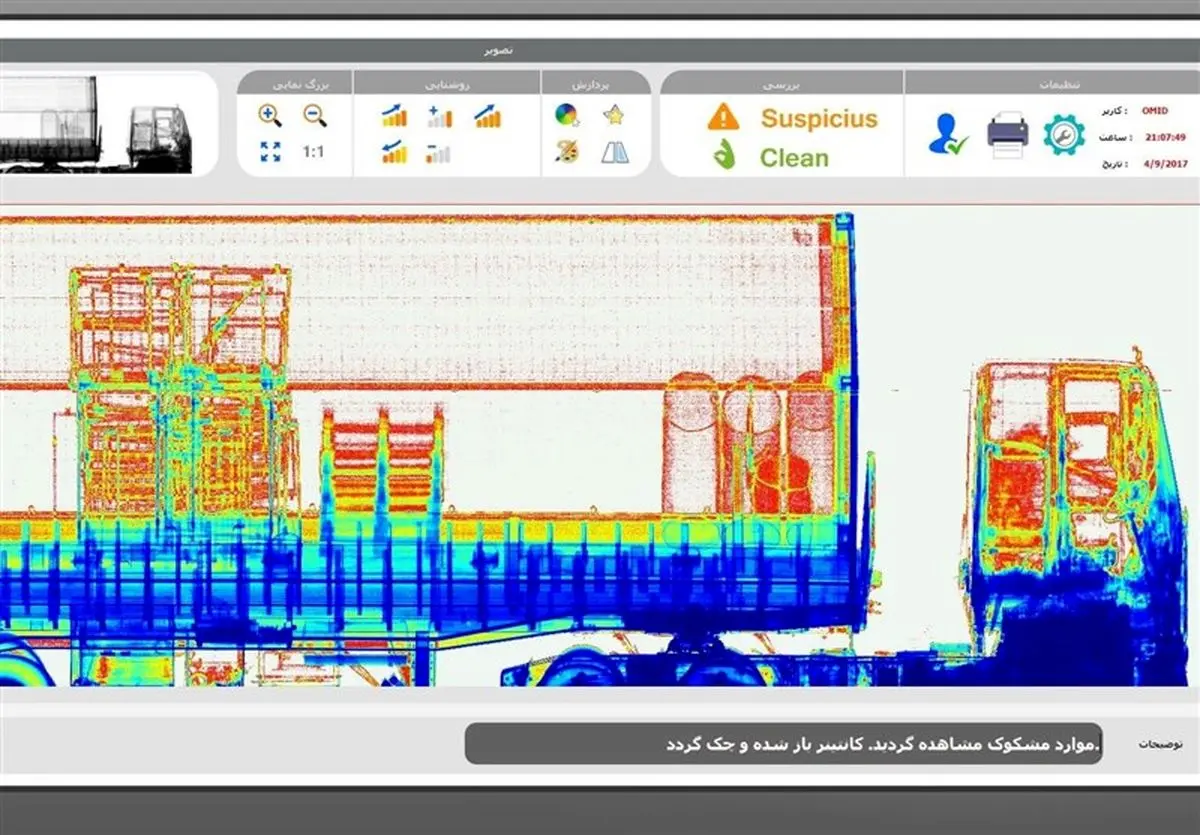The height and width of the screenshot is (835, 1200).
Task: Click the توضیحات description label
Action: pyautogui.click(x=1161, y=745)
